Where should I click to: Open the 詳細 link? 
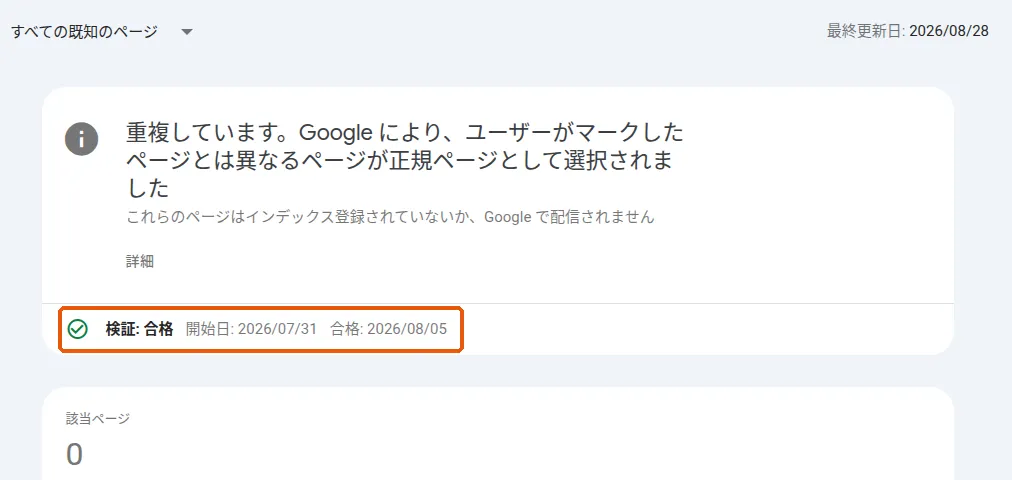[x=139, y=261]
